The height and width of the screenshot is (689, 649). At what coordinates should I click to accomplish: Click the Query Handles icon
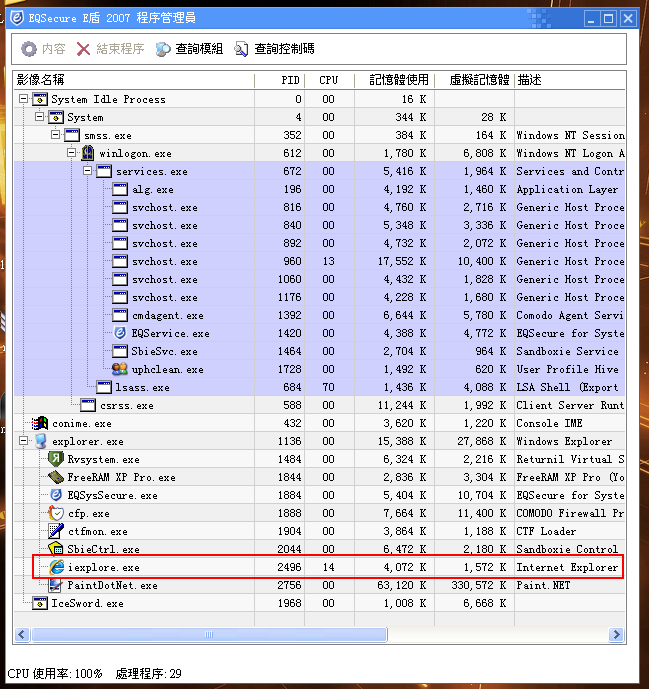(241, 49)
